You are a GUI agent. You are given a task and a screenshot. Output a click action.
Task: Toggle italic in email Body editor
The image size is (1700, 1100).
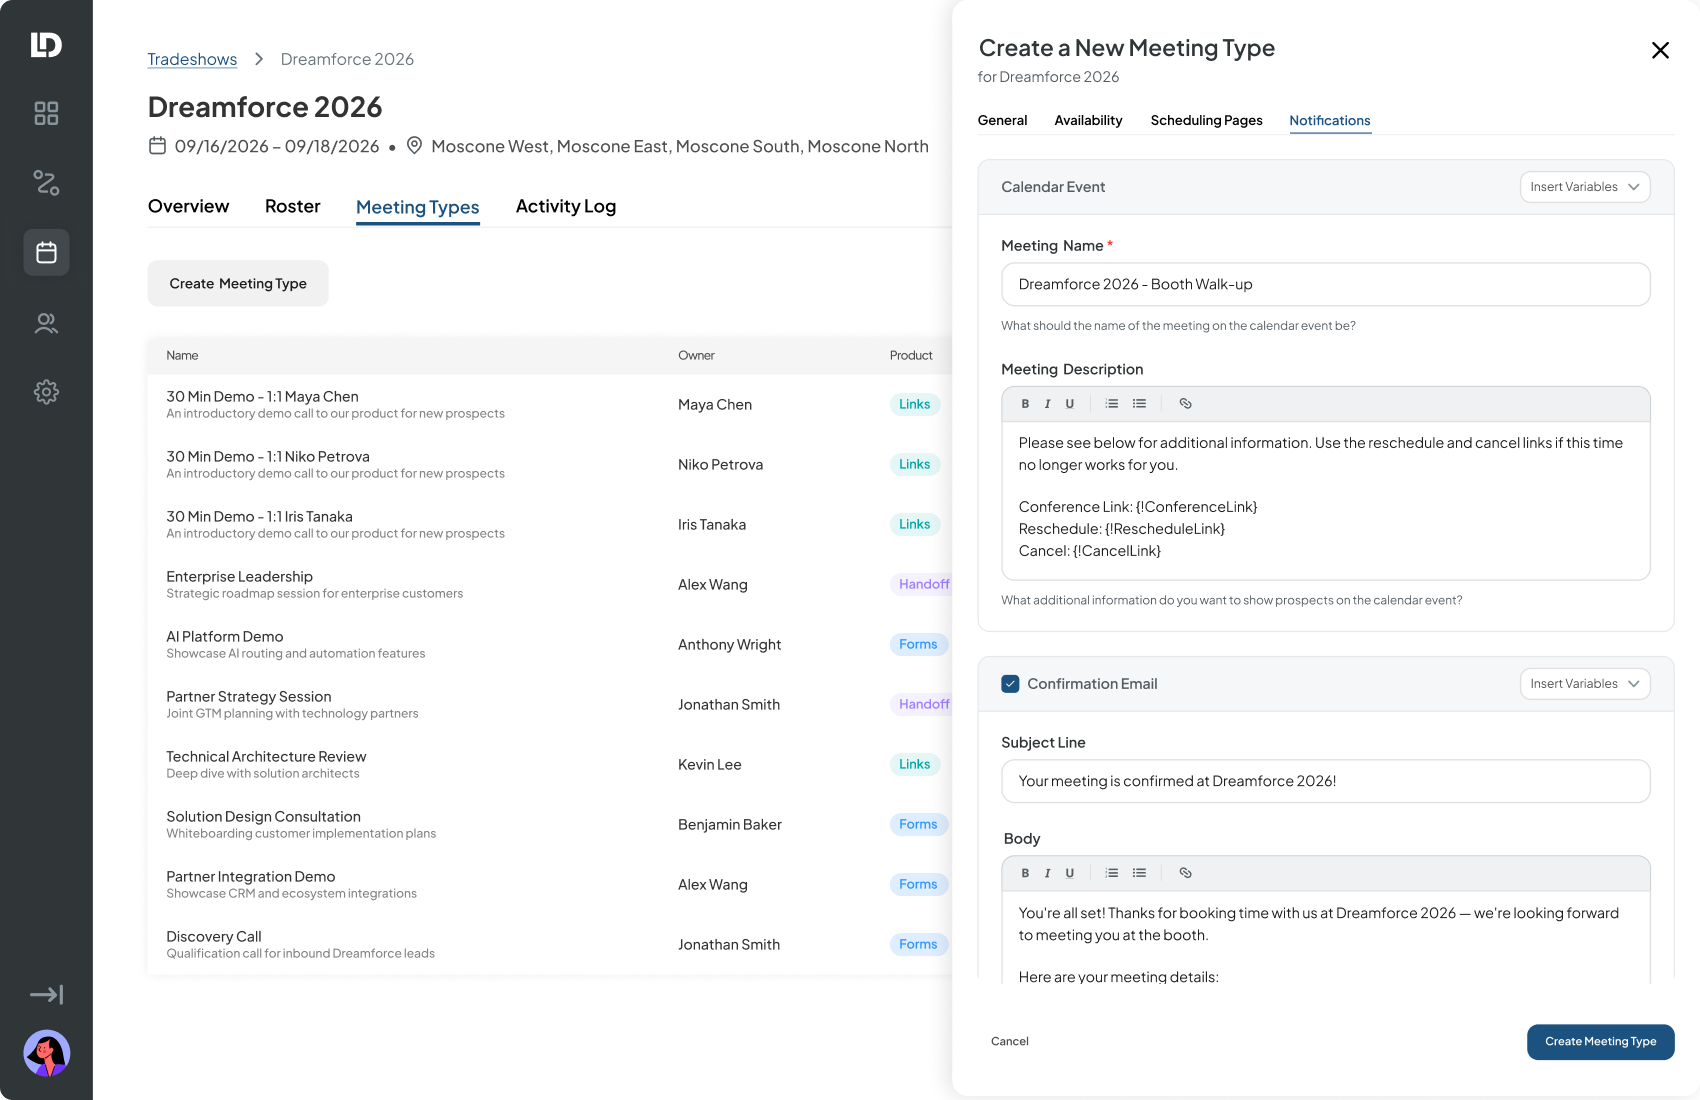1047,873
